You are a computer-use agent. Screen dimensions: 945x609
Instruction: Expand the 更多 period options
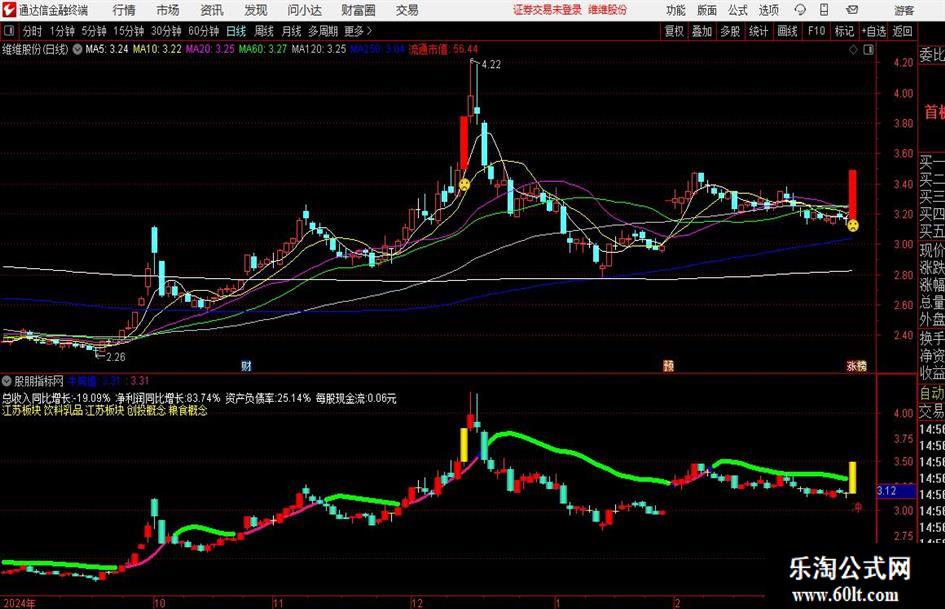358,31
